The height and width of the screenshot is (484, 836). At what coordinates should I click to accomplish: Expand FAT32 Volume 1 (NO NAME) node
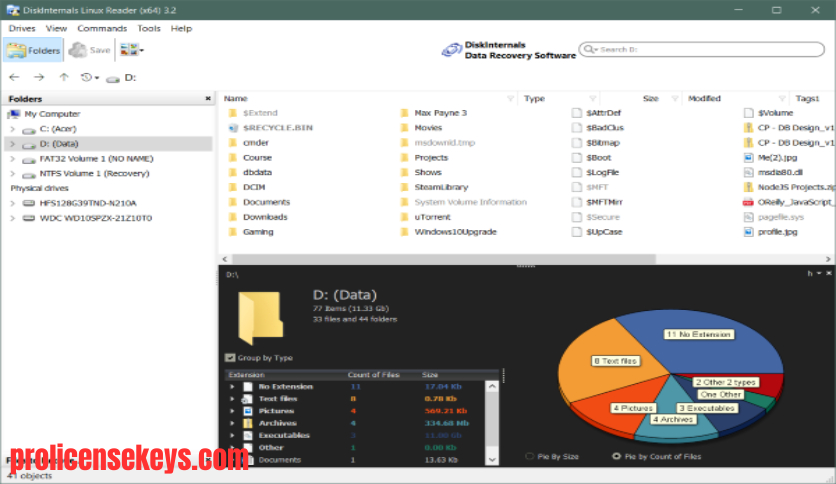pos(12,159)
